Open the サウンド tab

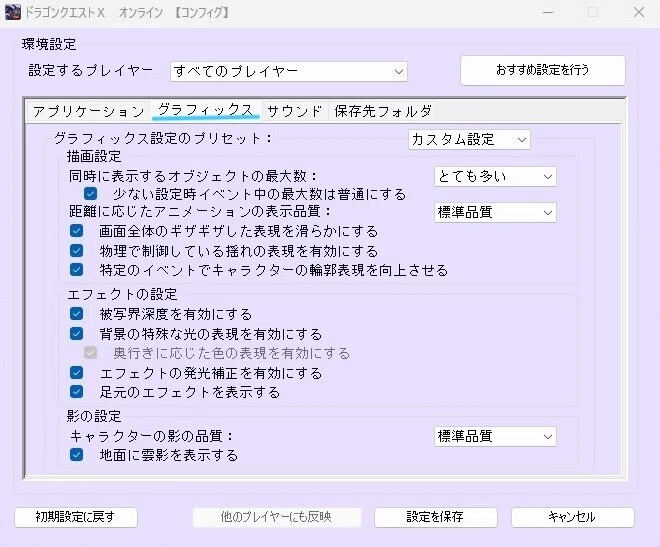(295, 111)
